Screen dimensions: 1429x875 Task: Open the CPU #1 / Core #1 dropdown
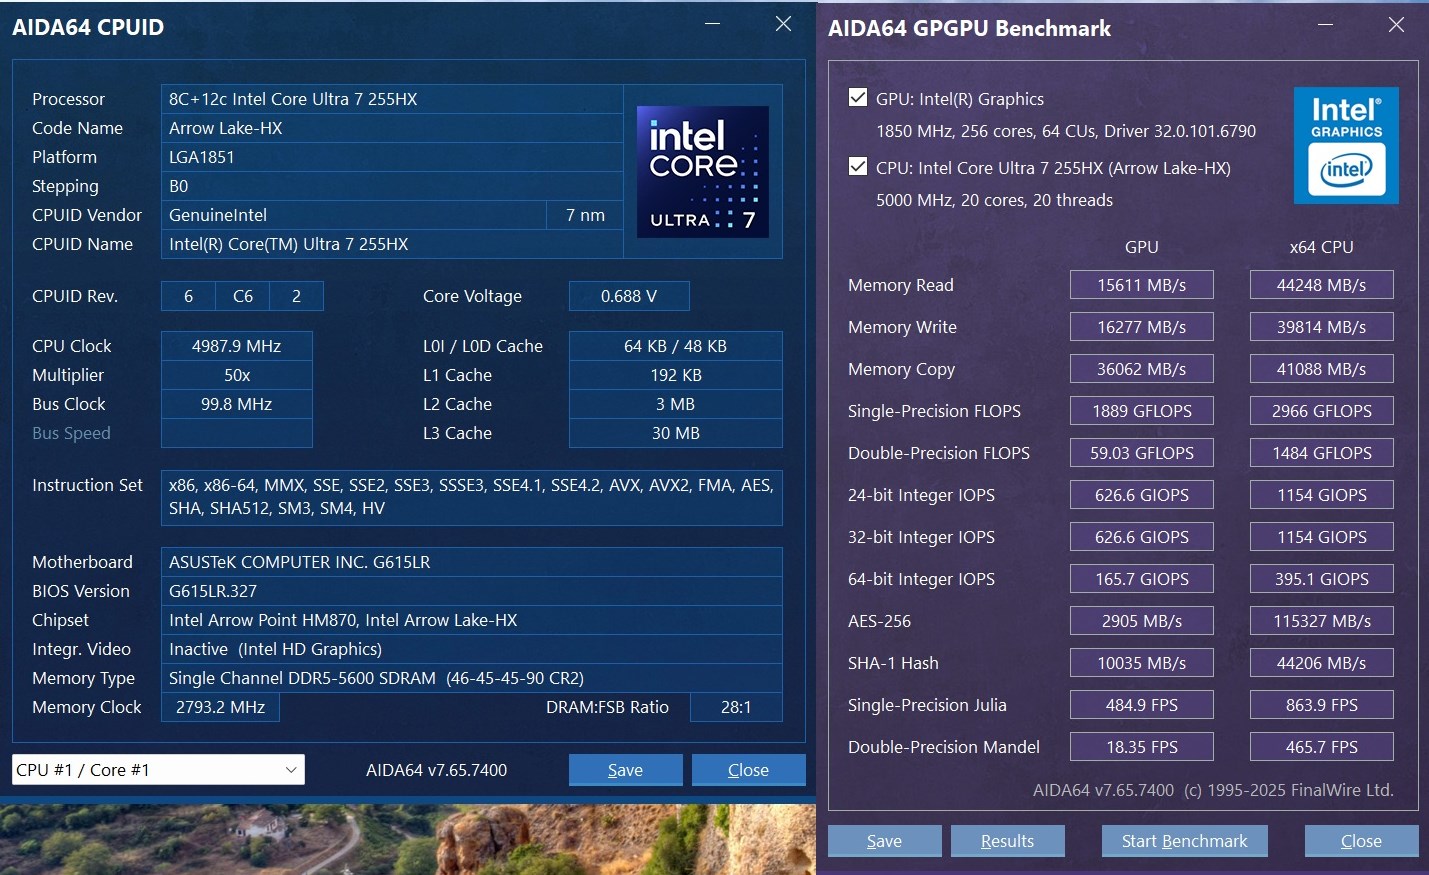[x=158, y=770]
